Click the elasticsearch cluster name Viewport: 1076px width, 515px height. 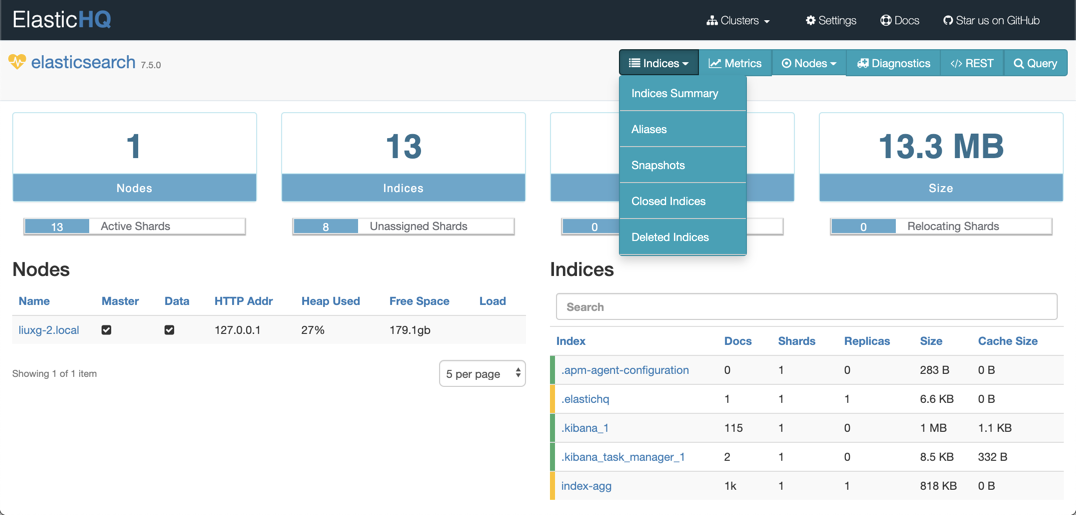[x=83, y=62]
